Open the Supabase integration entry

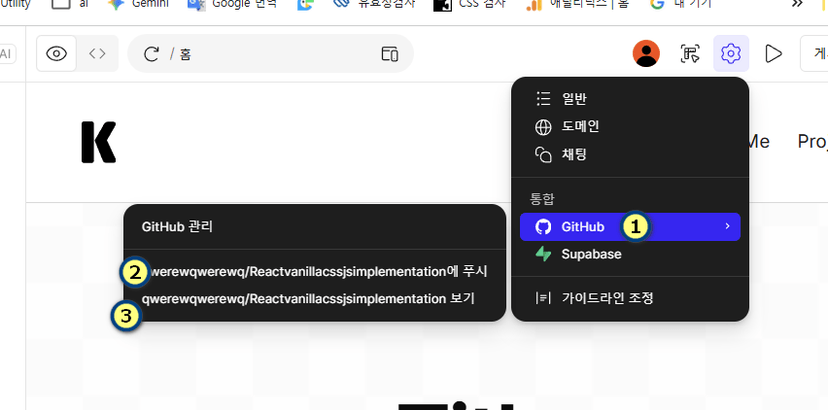tap(590, 254)
